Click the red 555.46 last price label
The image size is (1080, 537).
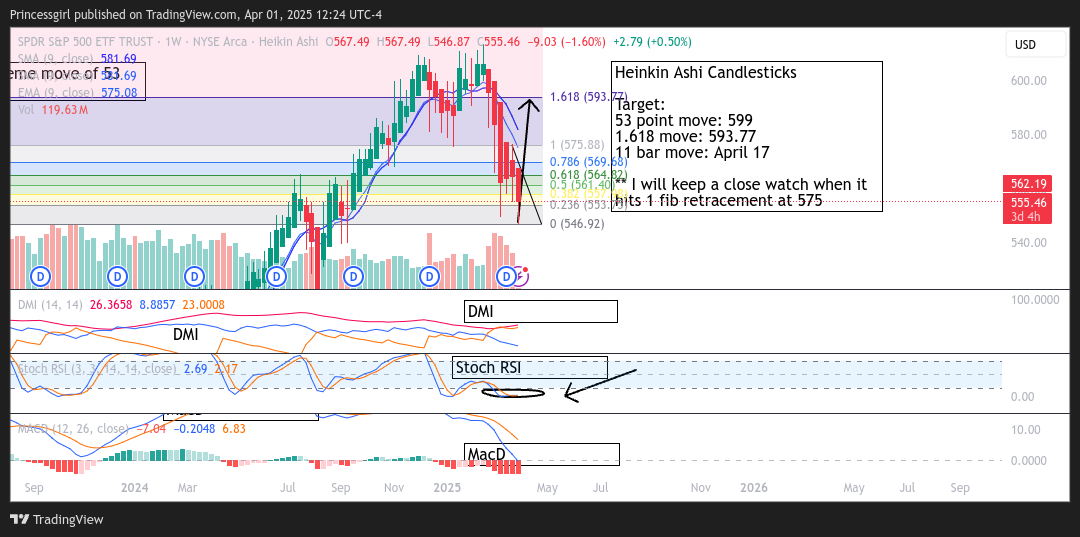click(1027, 202)
